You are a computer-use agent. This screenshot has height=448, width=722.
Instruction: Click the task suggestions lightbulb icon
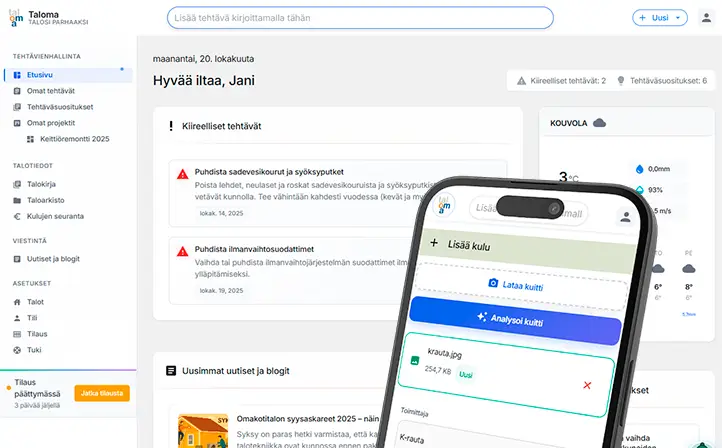click(x=620, y=80)
